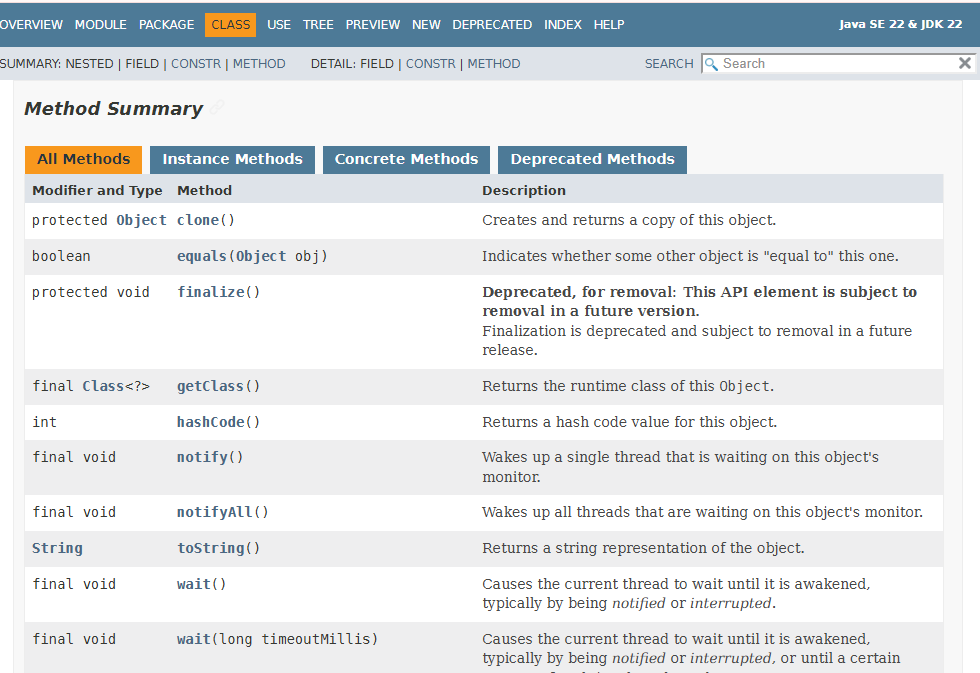This screenshot has height=673, width=980.
Task: Jump to Detail Constr section
Action: point(431,64)
